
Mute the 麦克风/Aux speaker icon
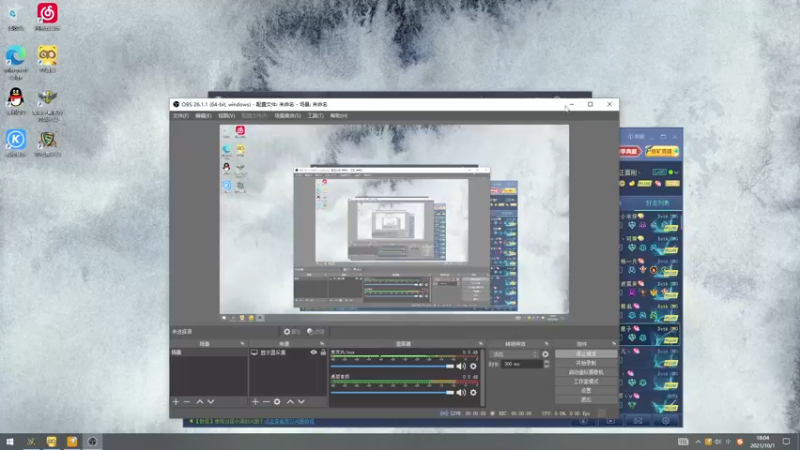coord(461,366)
